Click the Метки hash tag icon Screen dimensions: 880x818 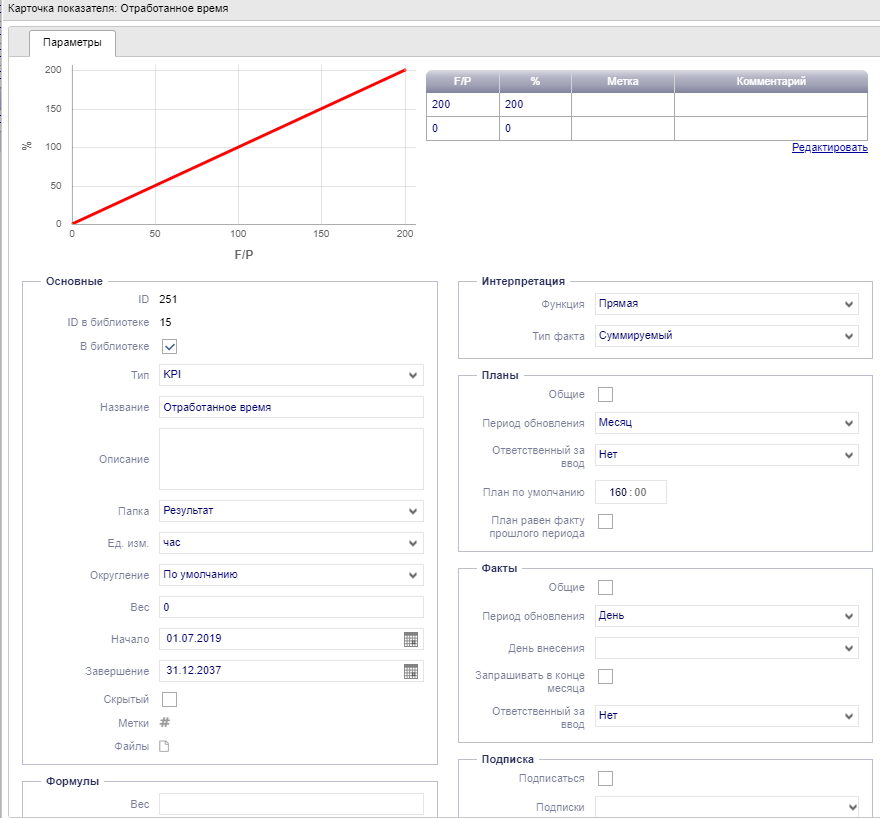click(x=166, y=723)
